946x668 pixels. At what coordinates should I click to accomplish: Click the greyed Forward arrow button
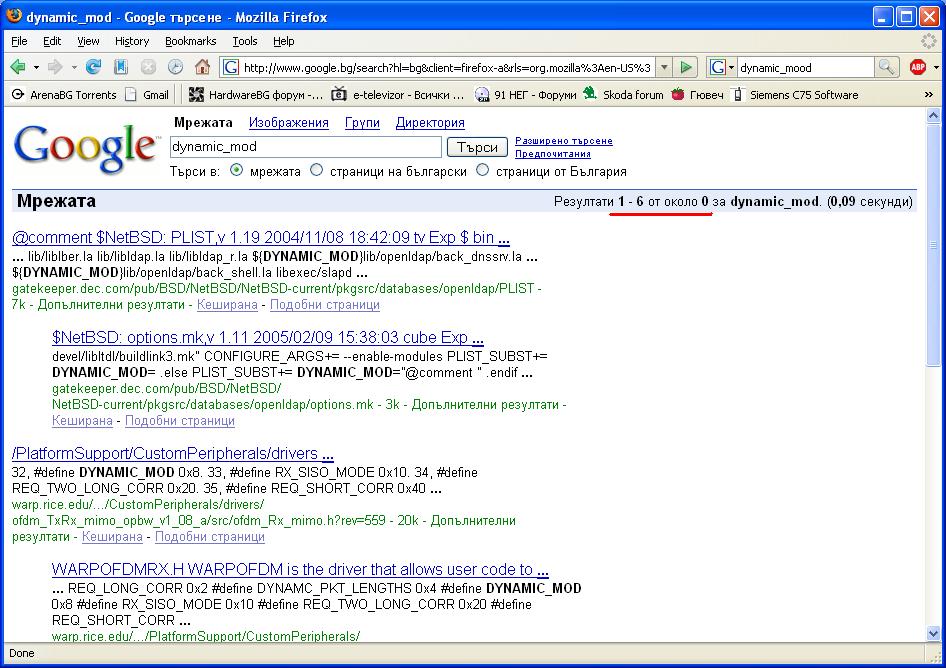[x=55, y=67]
